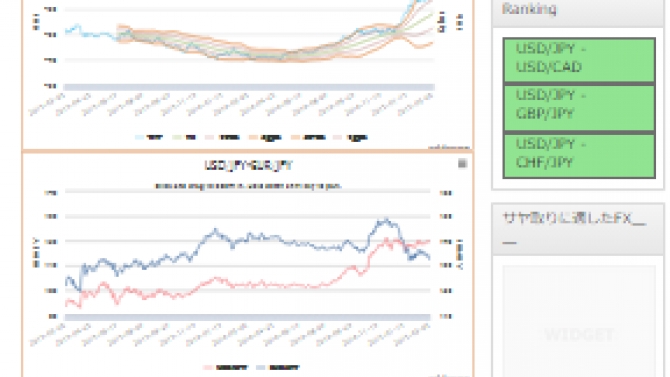Click the range band below the upper chart

(249, 87)
